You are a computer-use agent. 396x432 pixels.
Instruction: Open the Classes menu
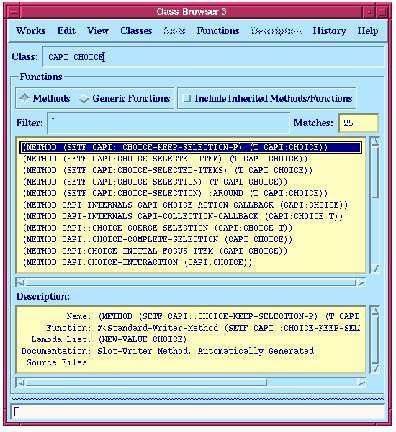click(136, 31)
